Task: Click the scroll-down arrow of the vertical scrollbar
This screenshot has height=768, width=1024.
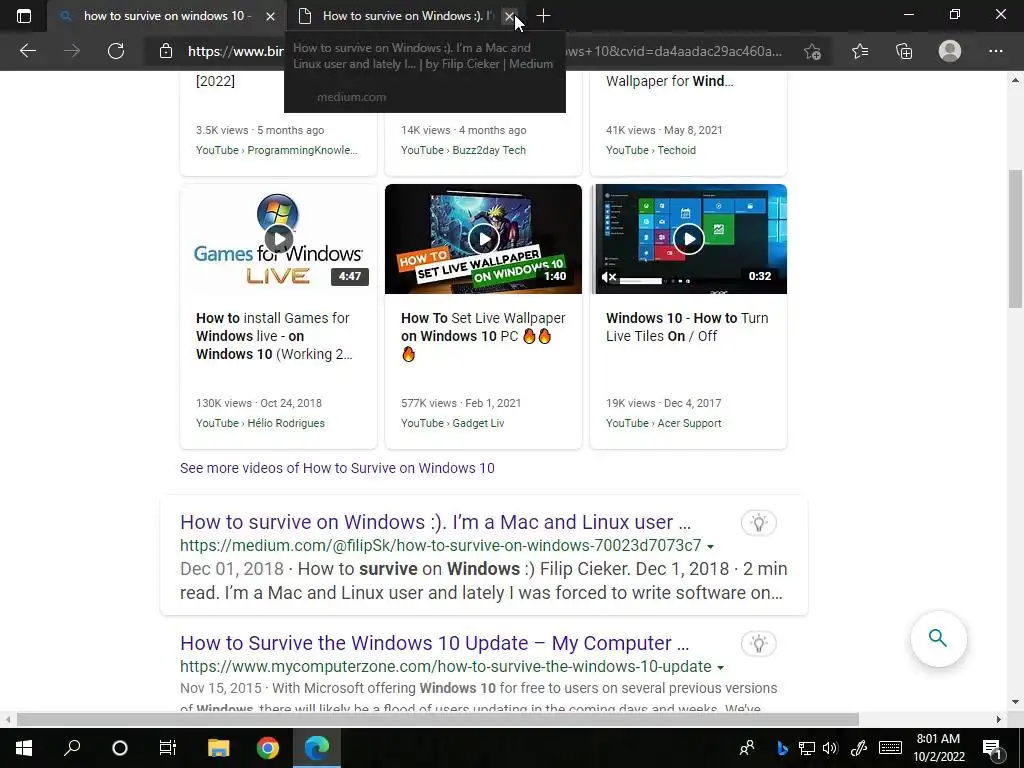Action: point(1015,703)
